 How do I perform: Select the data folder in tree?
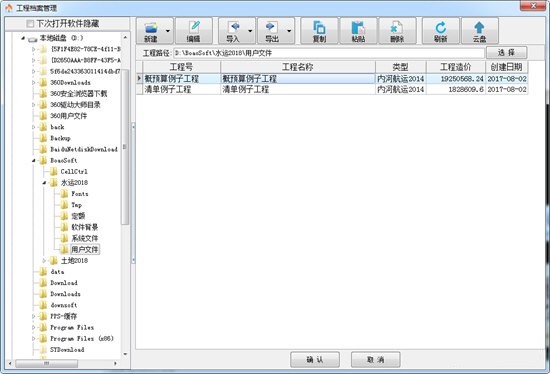57,272
